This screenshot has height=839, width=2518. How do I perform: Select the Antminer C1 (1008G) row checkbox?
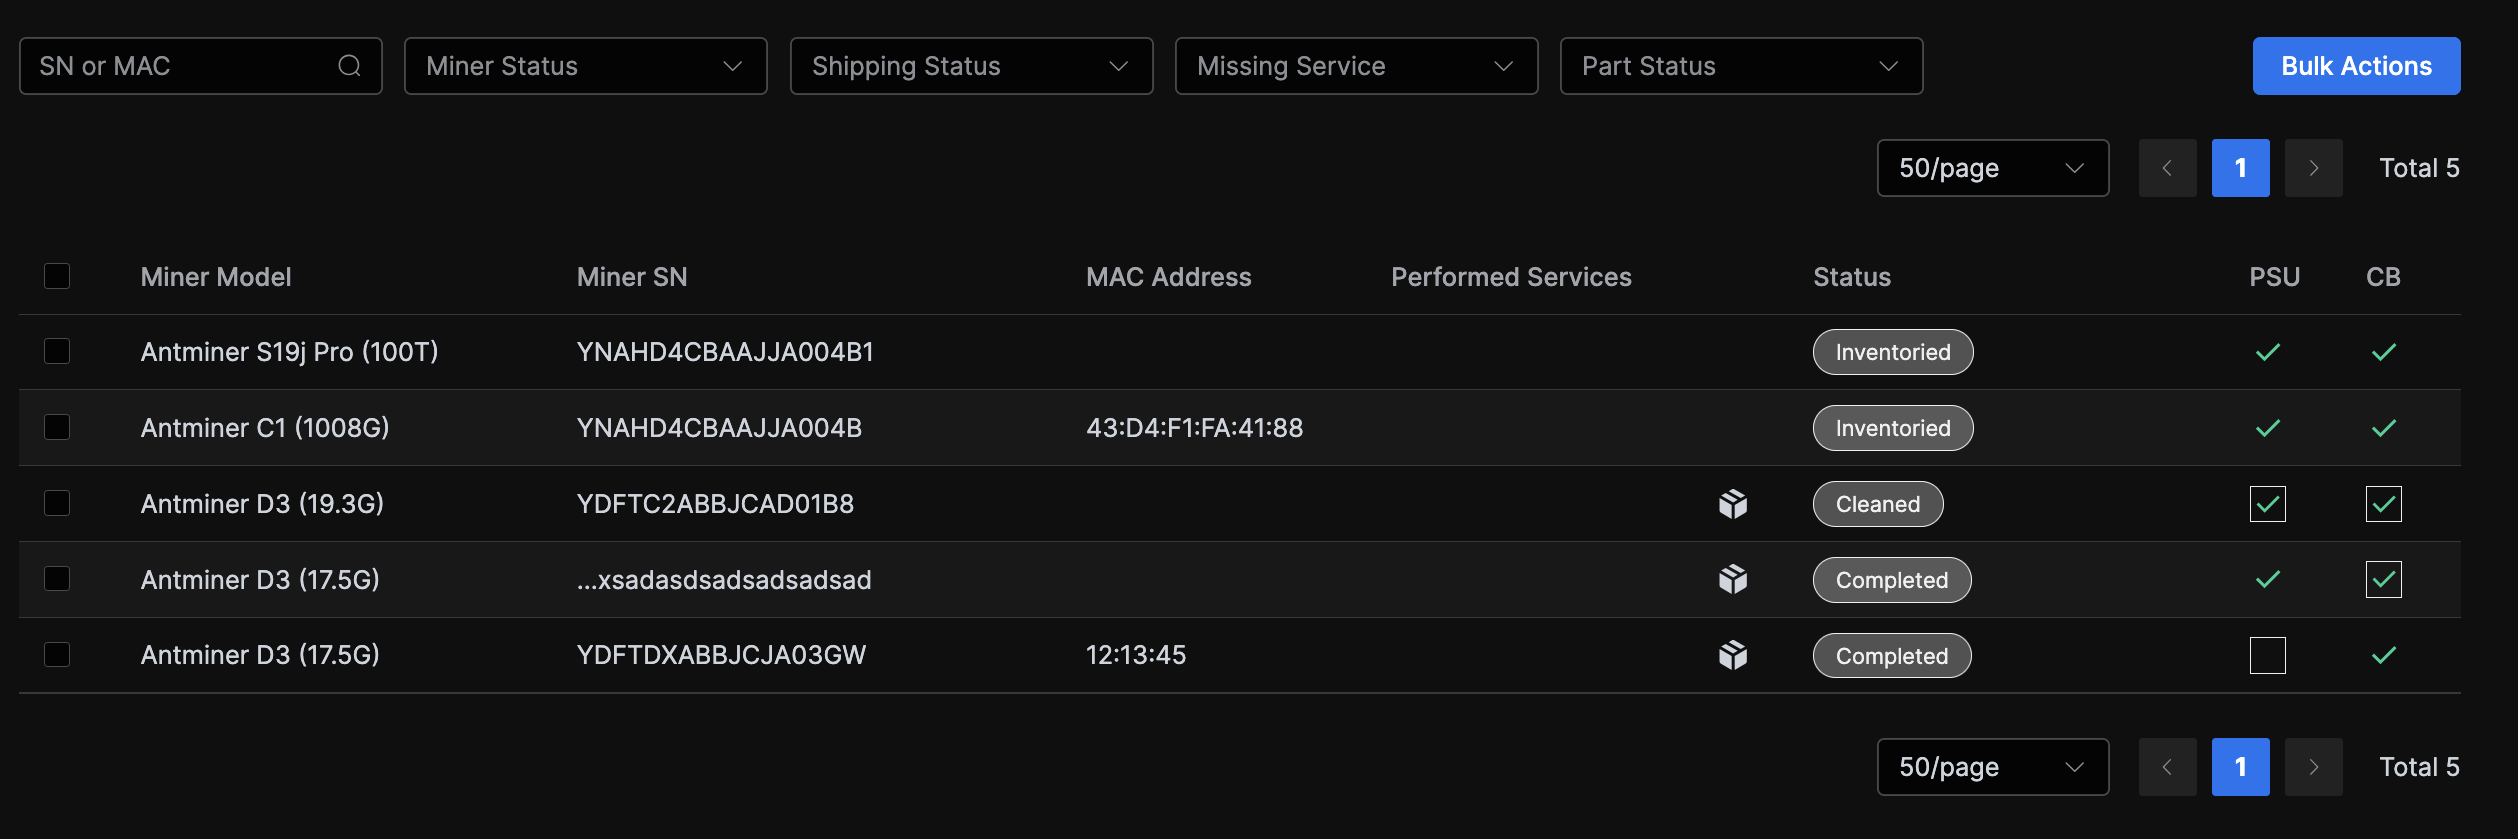pos(57,427)
